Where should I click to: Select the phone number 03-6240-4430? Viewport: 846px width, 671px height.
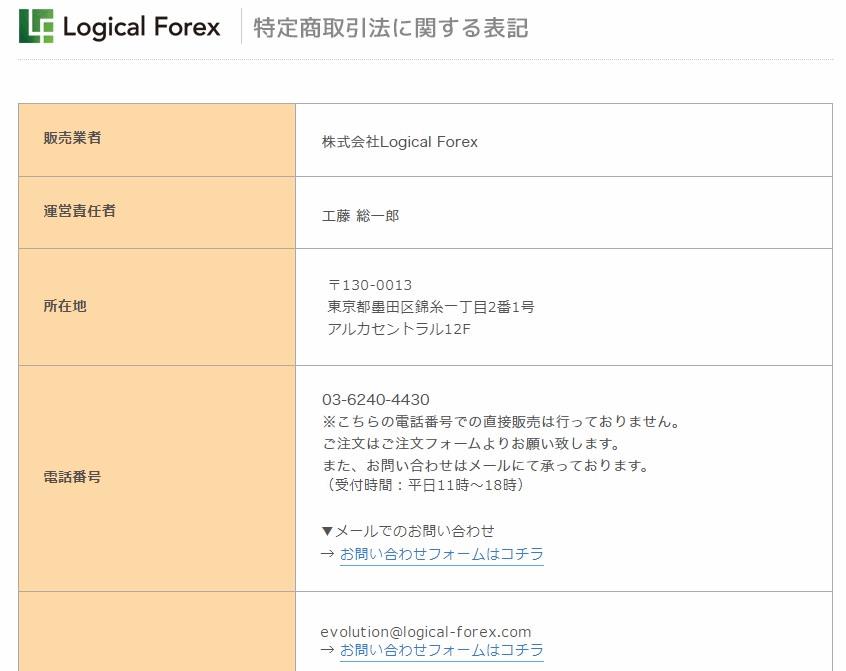(x=376, y=400)
